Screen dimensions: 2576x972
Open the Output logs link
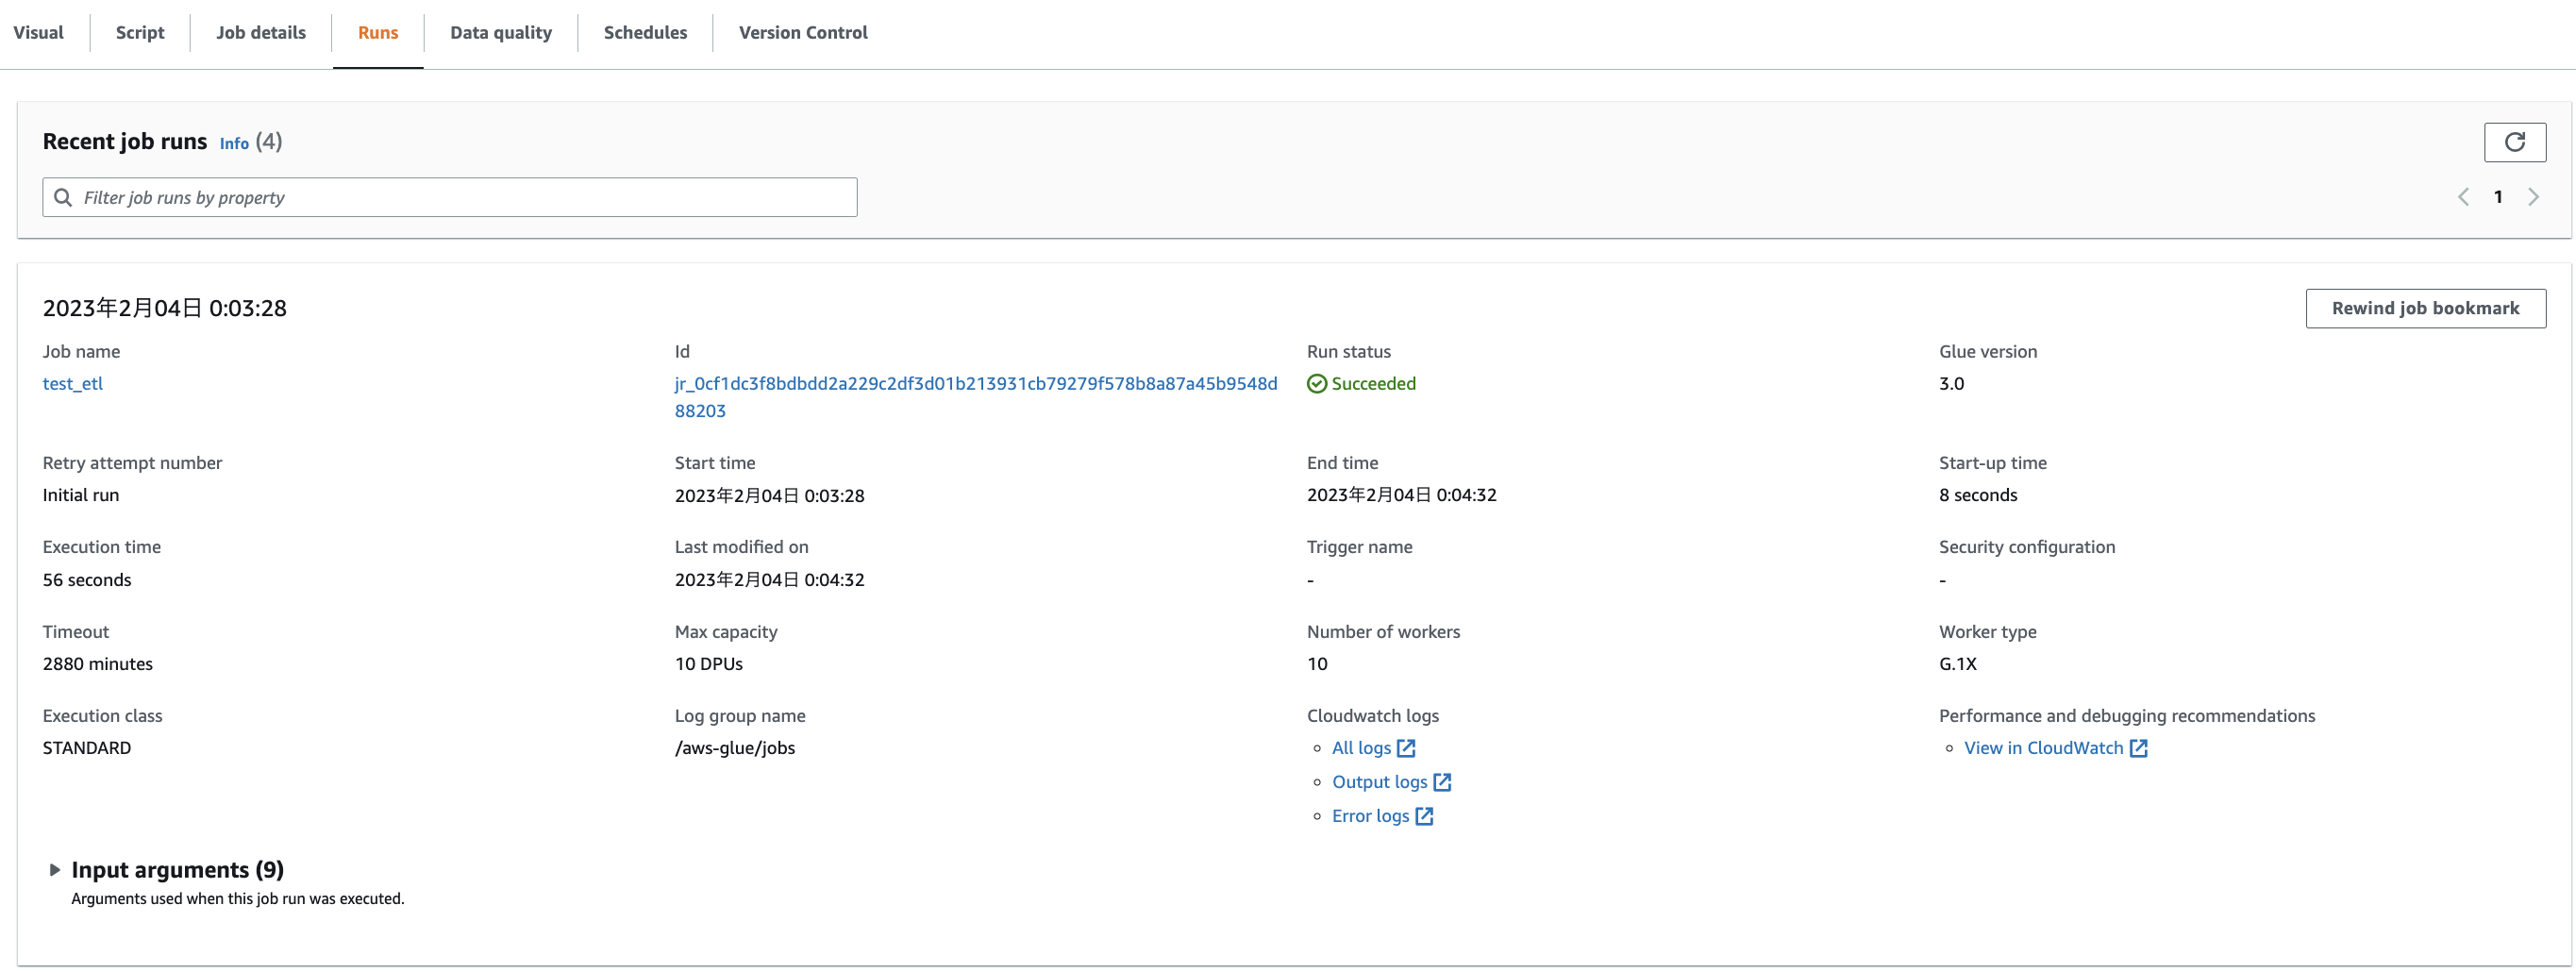tap(1379, 782)
